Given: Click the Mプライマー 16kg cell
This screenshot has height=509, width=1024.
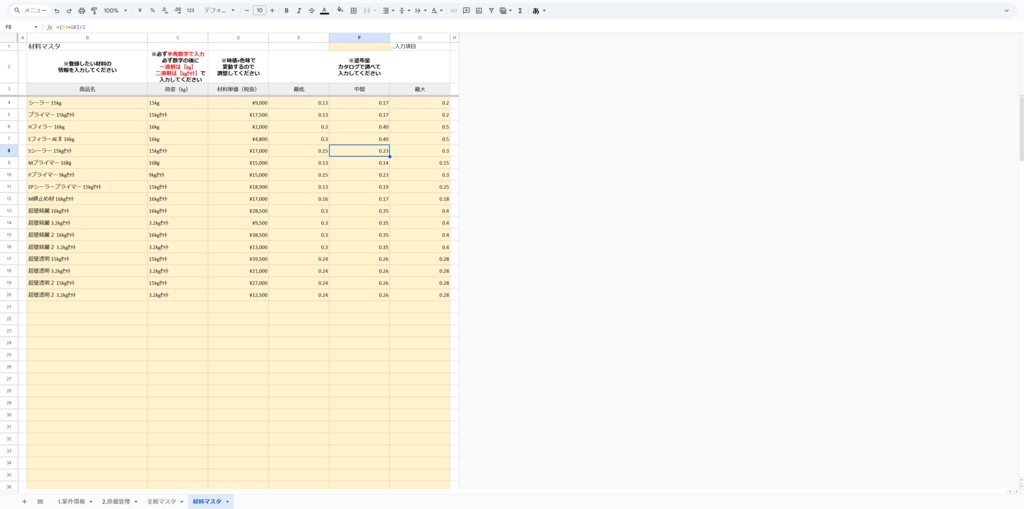Looking at the screenshot, I should (87, 163).
